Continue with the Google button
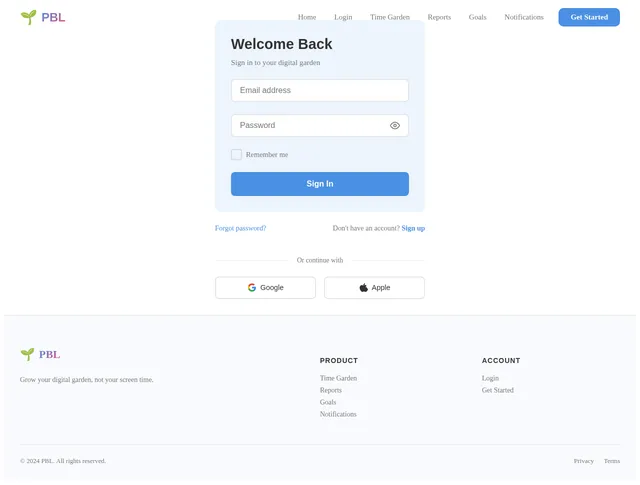 pyautogui.click(x=265, y=287)
